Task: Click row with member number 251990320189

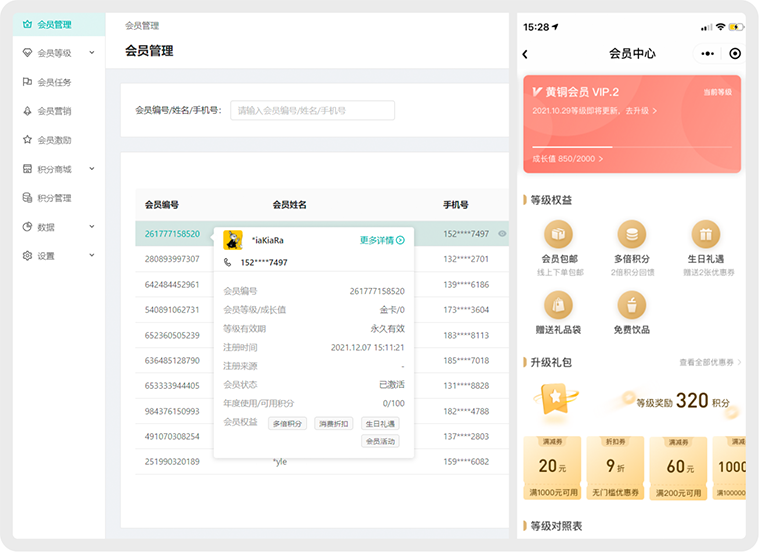Action: 322,461
